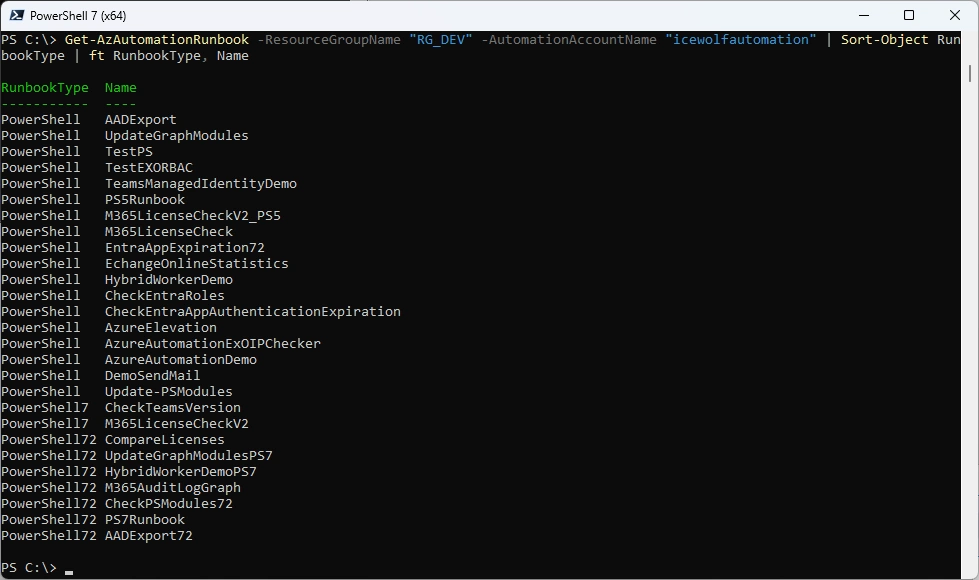
Task: Maximize the PowerShell 7 window
Action: pyautogui.click(x=909, y=16)
